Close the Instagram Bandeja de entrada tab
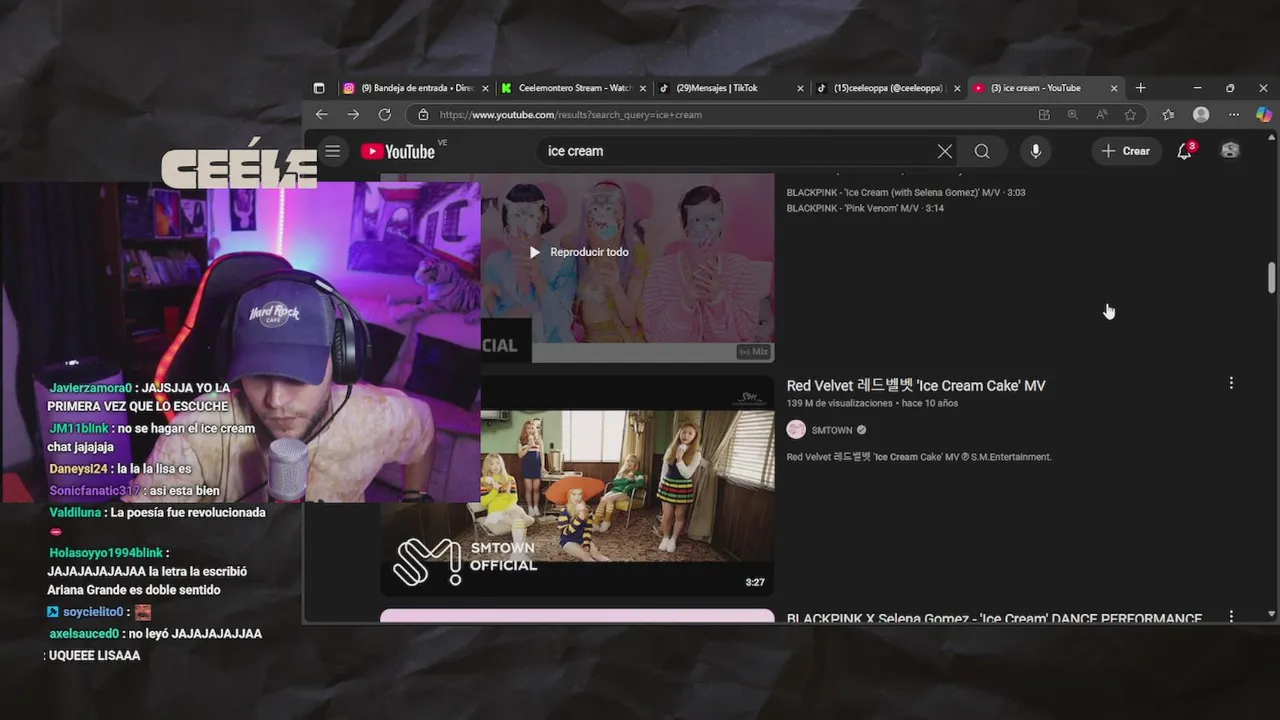The height and width of the screenshot is (720, 1280). (x=486, y=88)
